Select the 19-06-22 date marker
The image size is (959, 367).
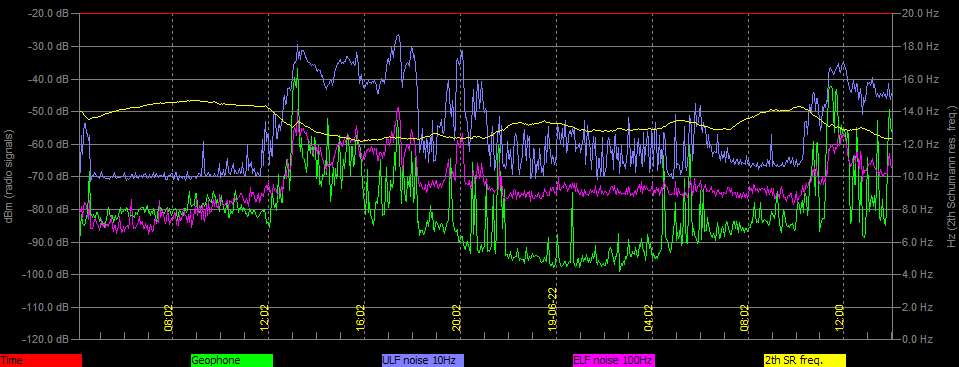click(552, 309)
